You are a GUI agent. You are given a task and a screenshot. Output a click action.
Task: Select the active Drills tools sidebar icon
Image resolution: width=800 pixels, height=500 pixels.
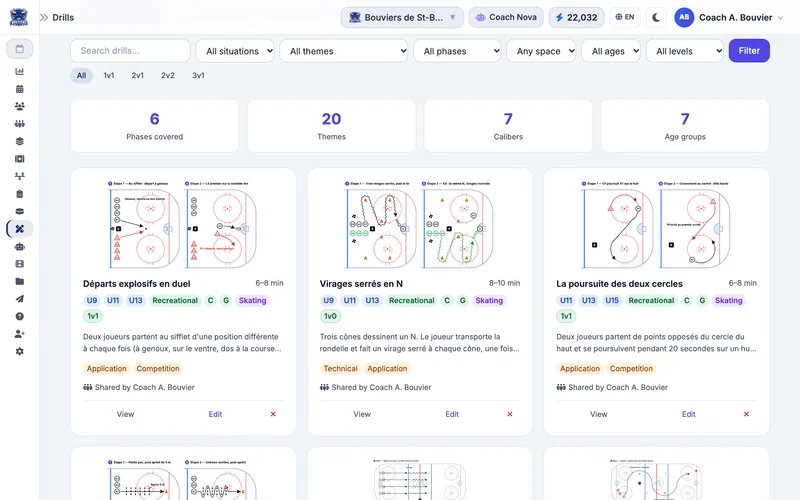19,229
